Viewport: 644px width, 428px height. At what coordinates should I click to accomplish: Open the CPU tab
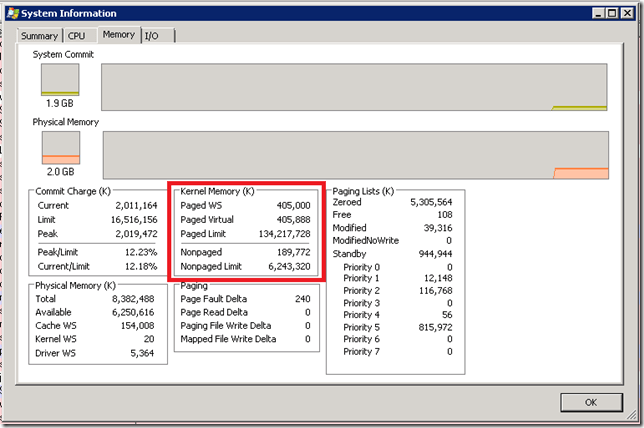click(77, 35)
